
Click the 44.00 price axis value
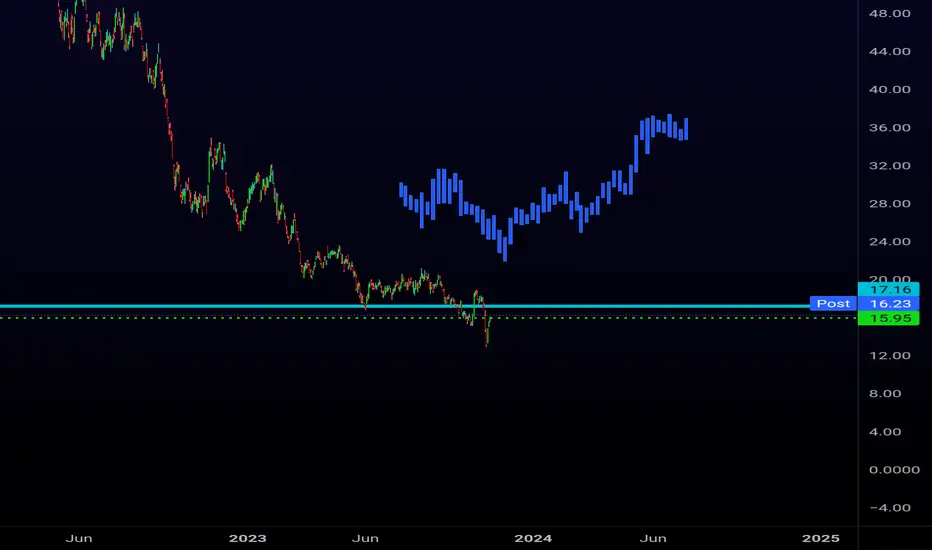(x=889, y=51)
